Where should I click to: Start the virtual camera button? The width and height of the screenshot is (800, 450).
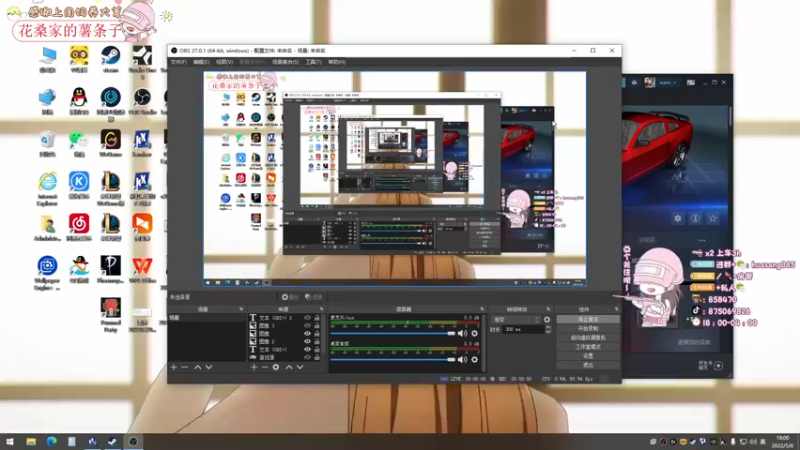pos(588,338)
